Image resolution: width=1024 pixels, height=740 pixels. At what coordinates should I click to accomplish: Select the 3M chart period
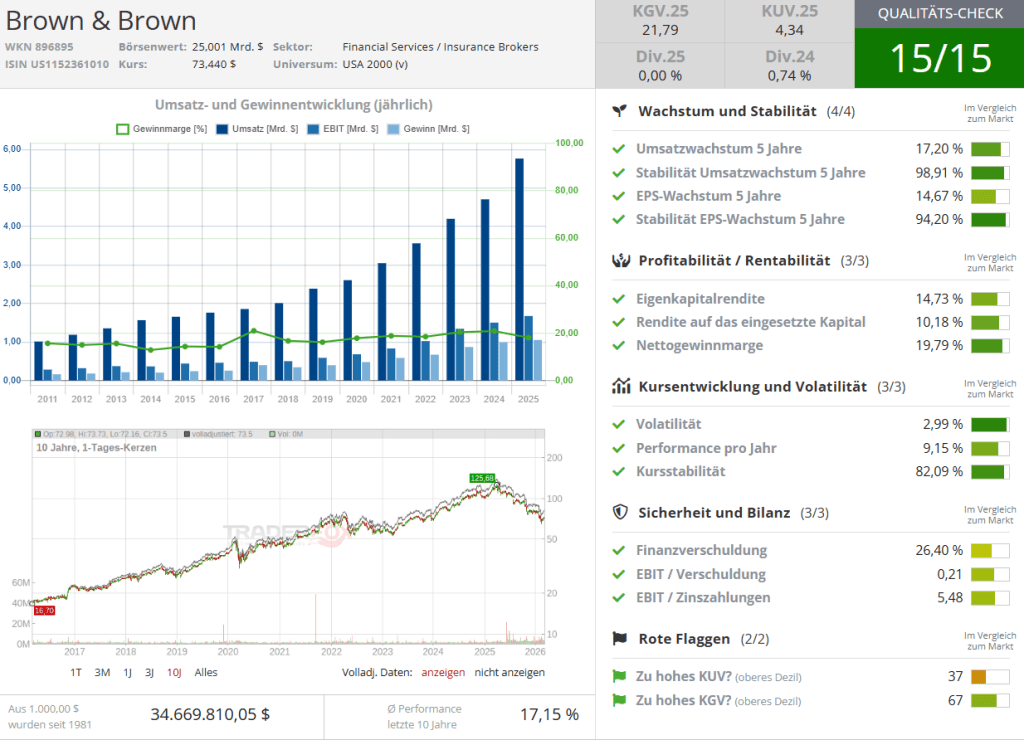pyautogui.click(x=102, y=673)
